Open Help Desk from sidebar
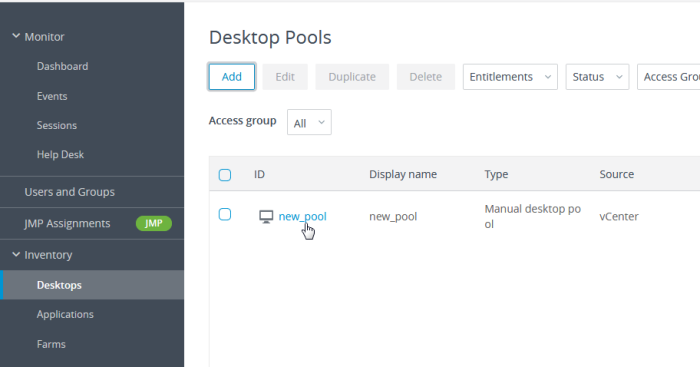The width and height of the screenshot is (700, 367). coord(60,154)
